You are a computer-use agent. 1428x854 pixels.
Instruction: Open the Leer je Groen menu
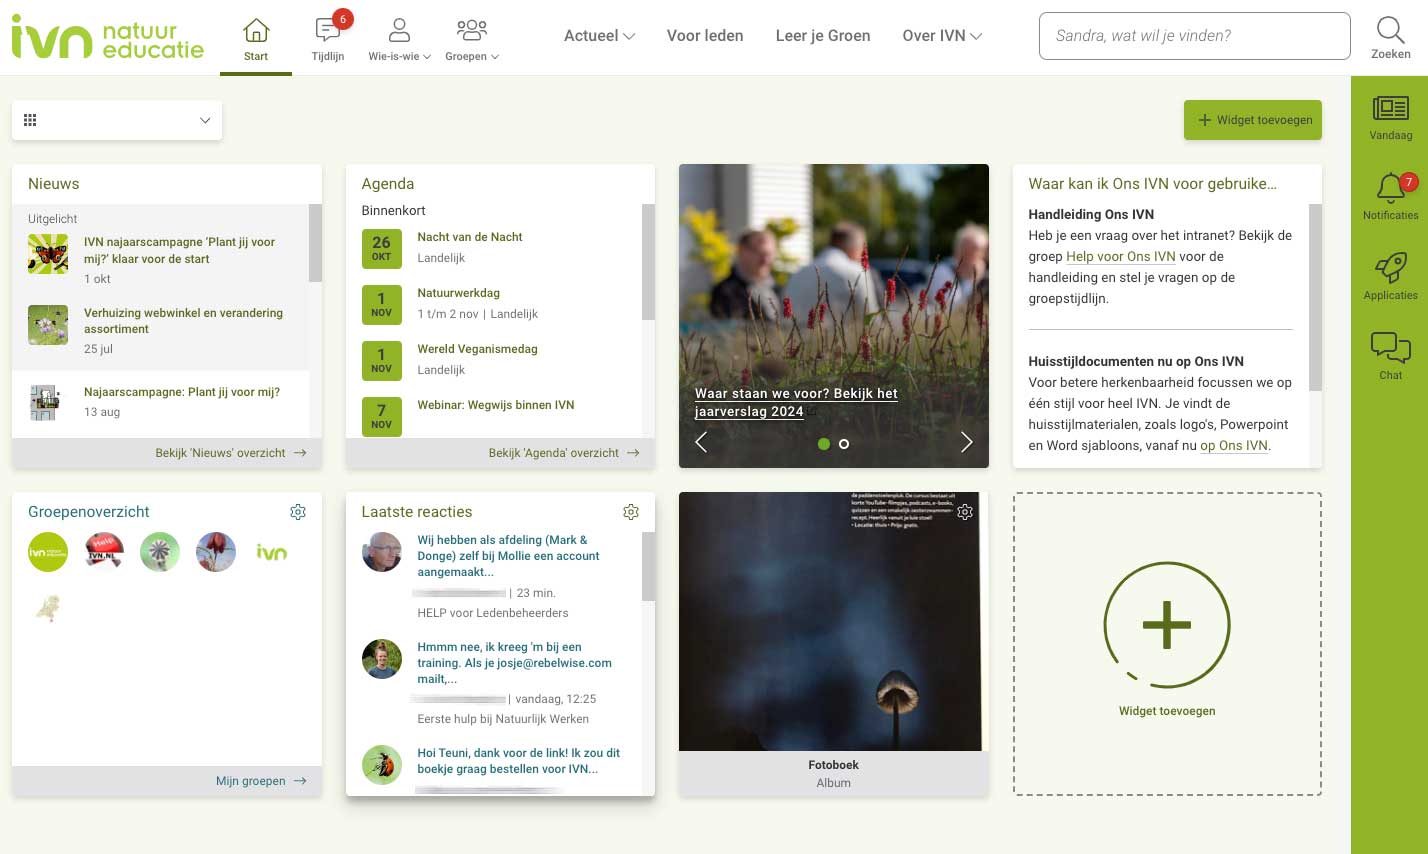pyautogui.click(x=823, y=36)
